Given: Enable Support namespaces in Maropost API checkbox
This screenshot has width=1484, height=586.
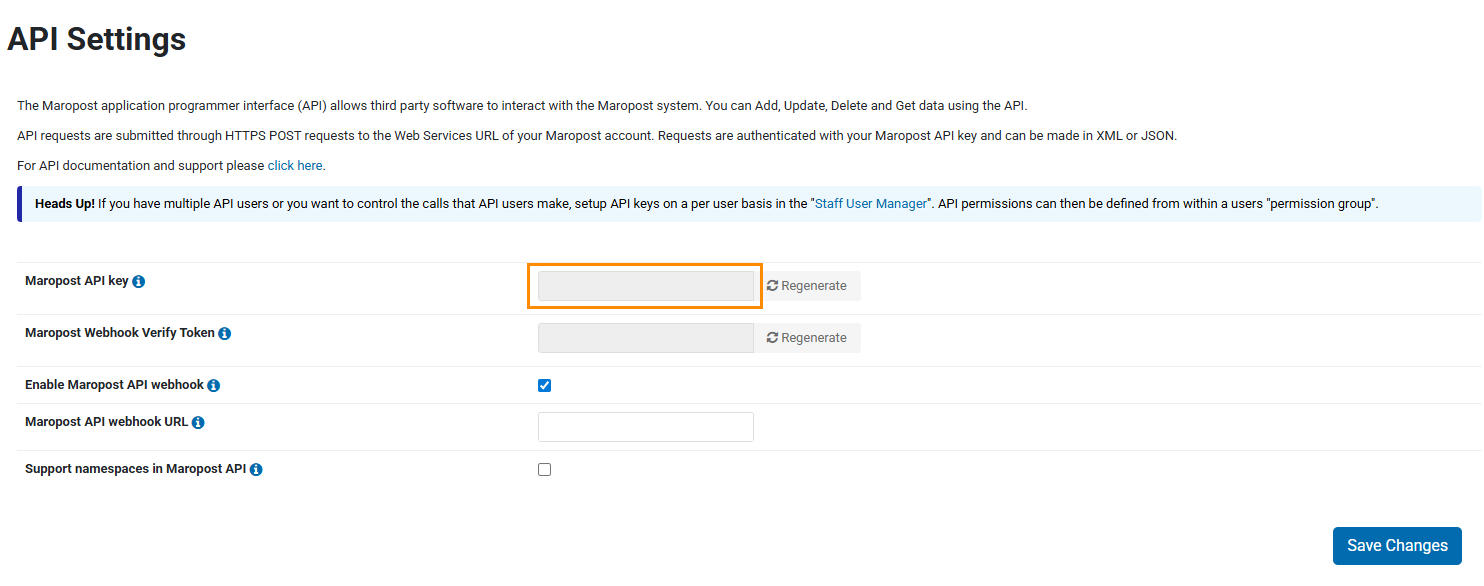Looking at the screenshot, I should click(x=545, y=470).
